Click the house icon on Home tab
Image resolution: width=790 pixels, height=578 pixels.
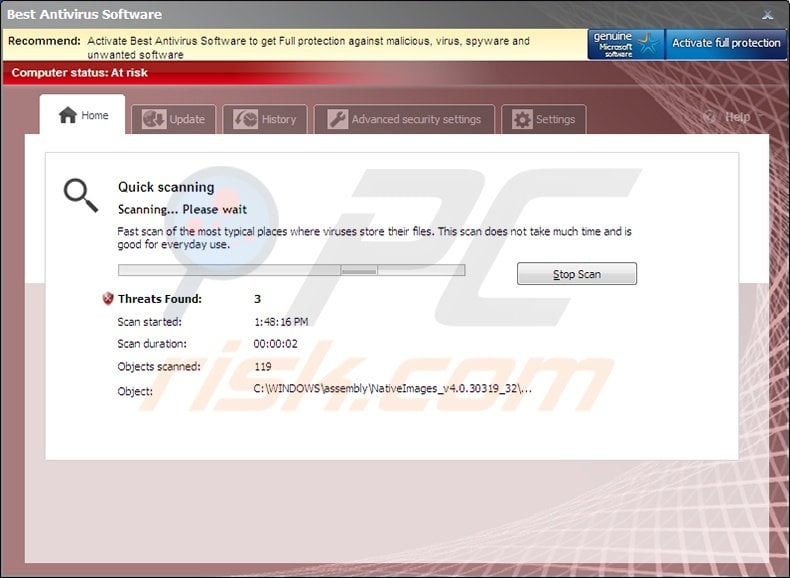[x=68, y=115]
